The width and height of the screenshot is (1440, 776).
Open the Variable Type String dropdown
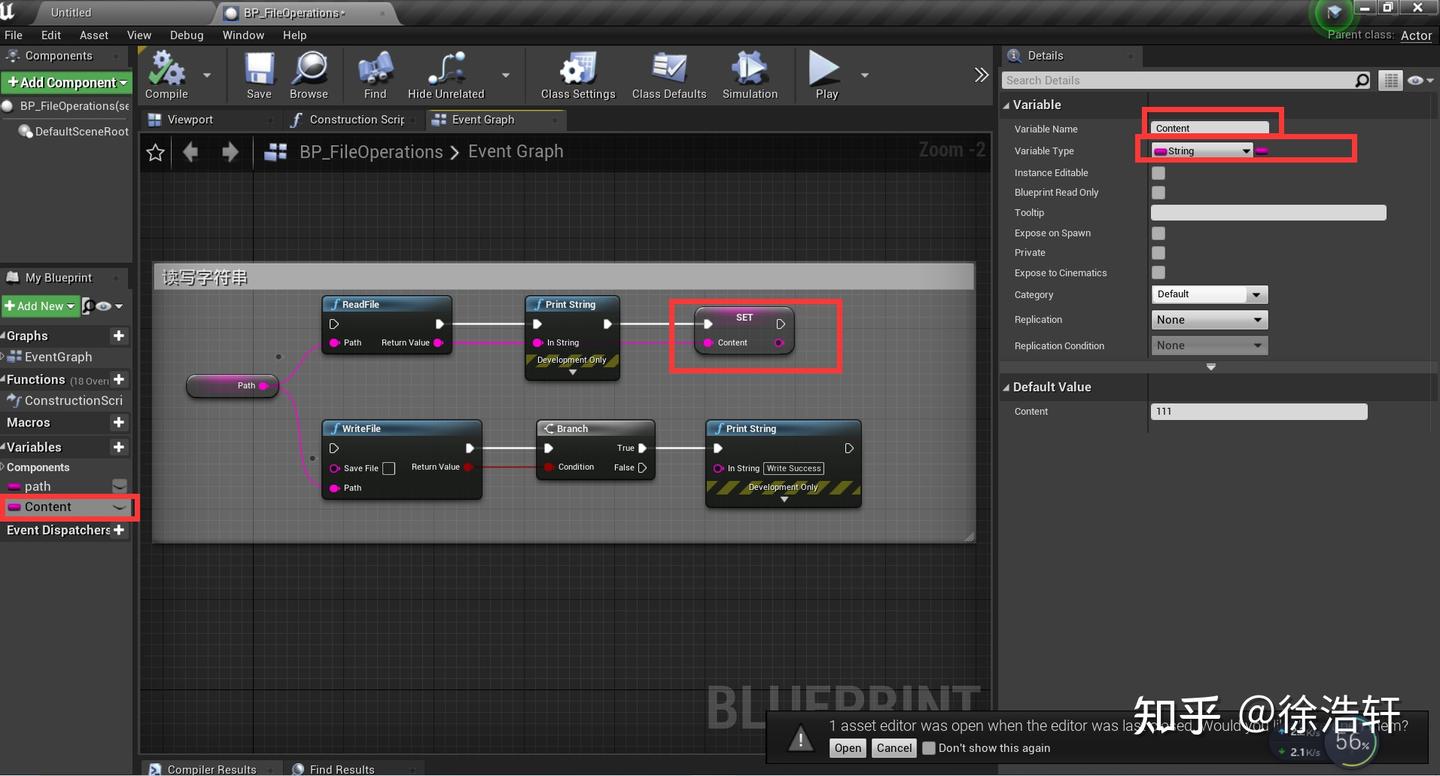(x=1202, y=151)
